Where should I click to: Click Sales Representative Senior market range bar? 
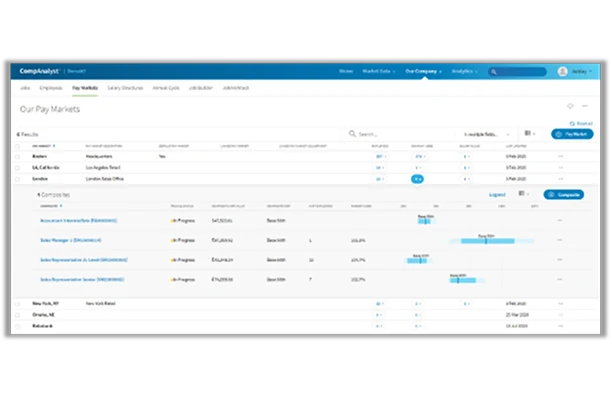[467, 280]
